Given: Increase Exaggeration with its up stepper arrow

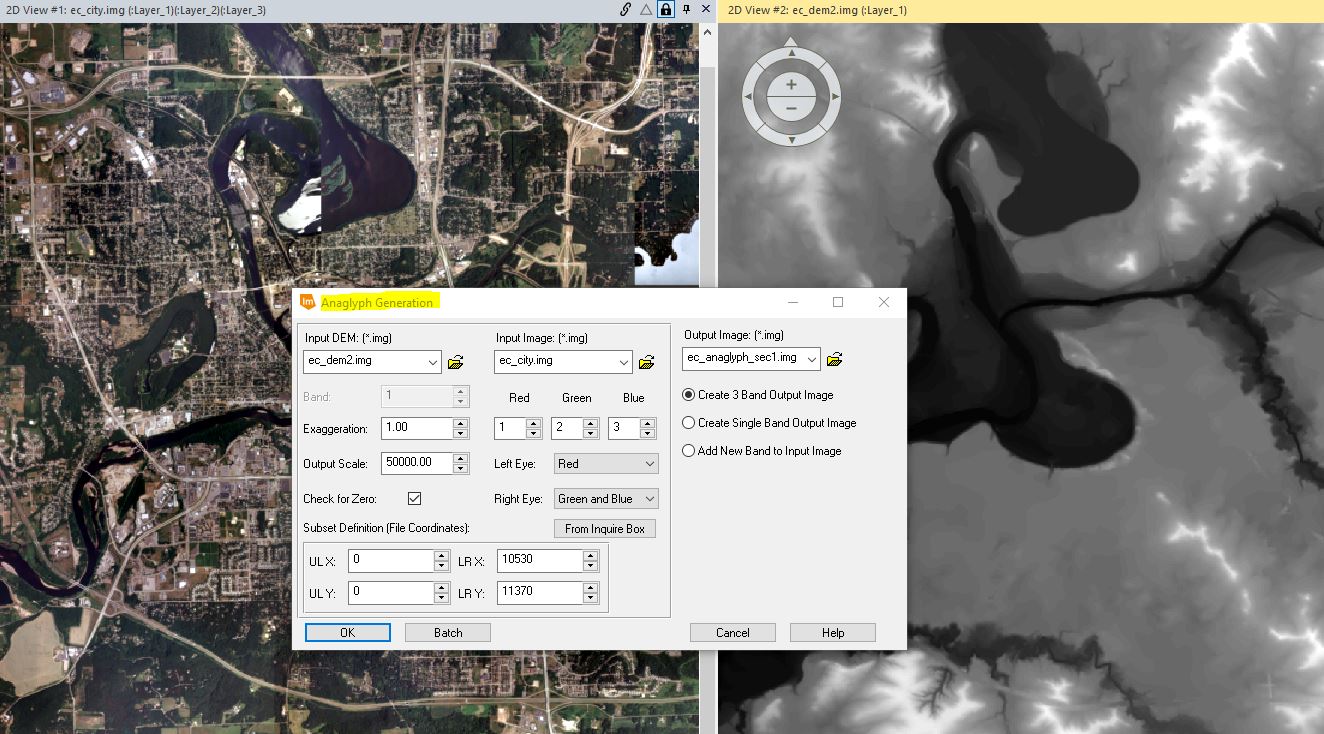Looking at the screenshot, I should (x=460, y=423).
